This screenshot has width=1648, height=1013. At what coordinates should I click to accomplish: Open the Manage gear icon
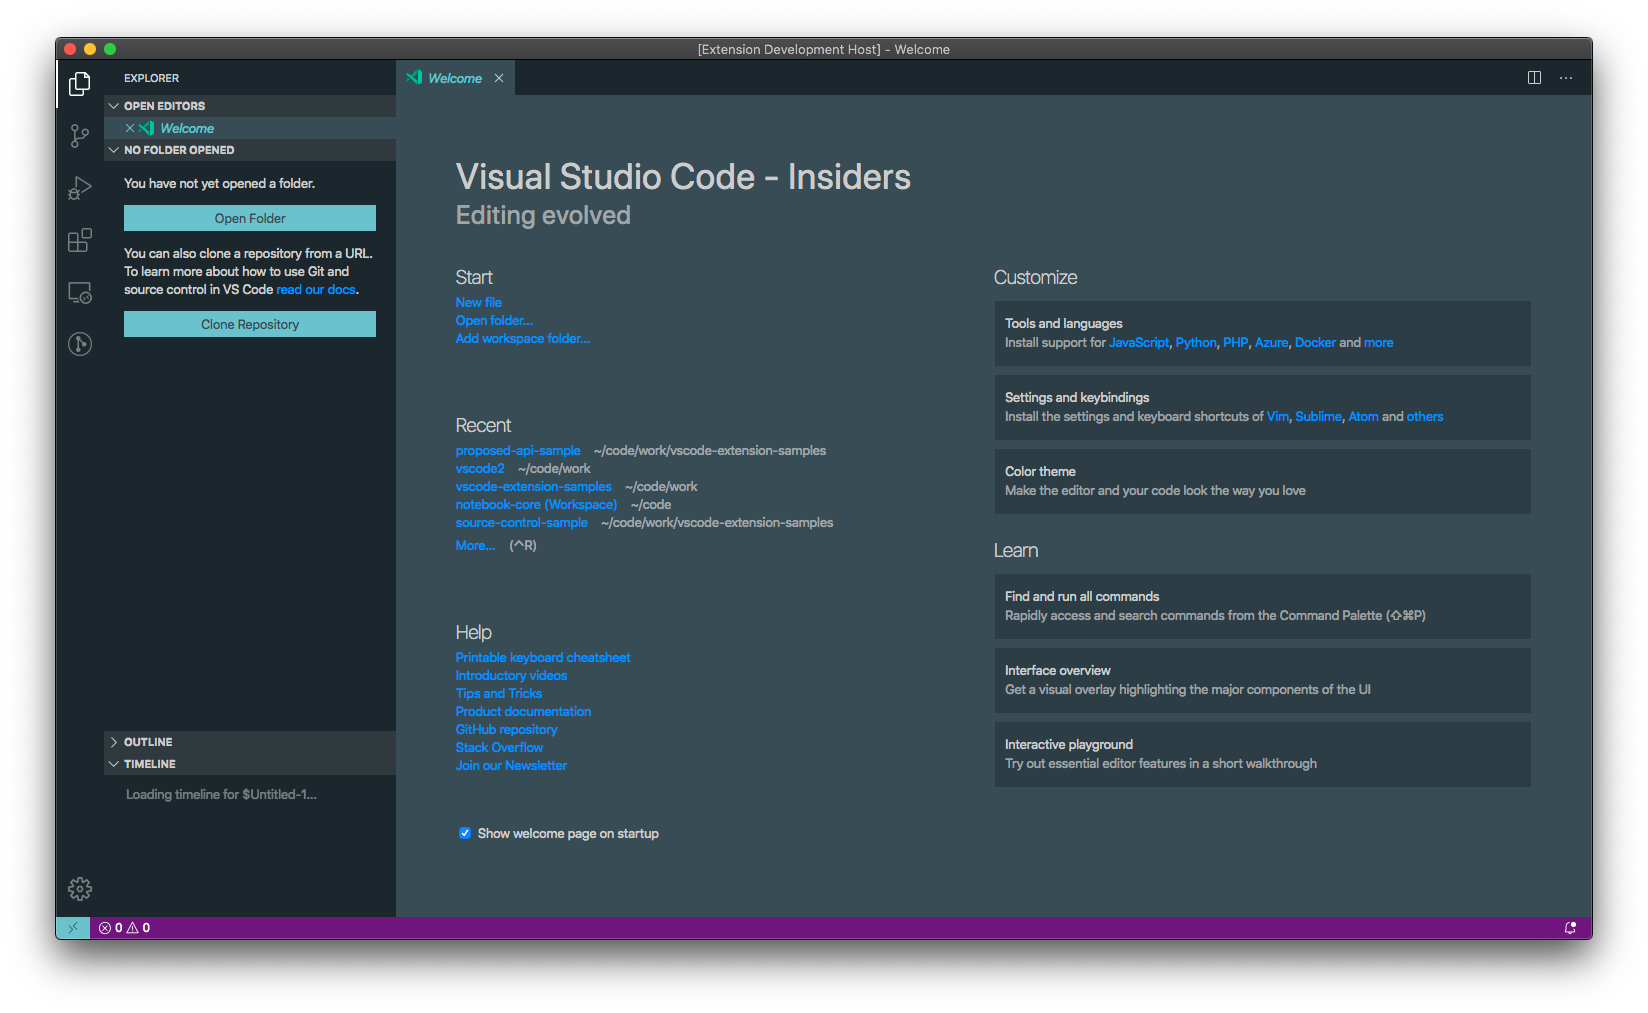tap(80, 889)
